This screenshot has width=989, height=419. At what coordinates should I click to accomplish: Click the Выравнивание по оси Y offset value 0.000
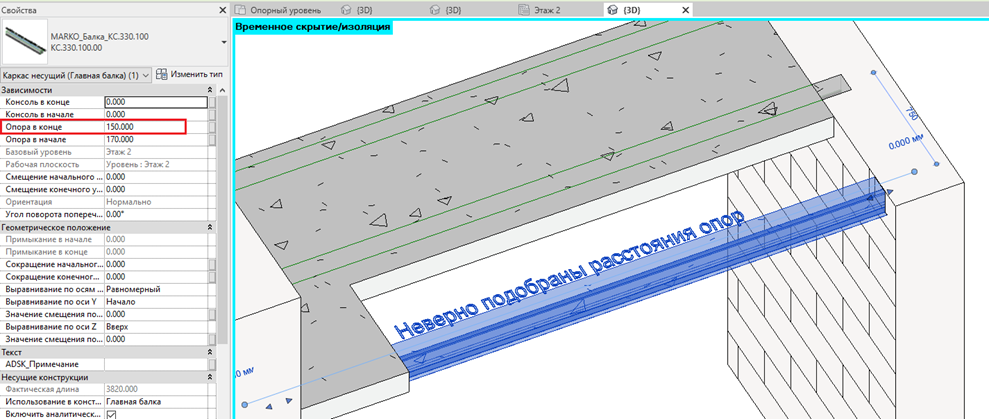point(156,314)
